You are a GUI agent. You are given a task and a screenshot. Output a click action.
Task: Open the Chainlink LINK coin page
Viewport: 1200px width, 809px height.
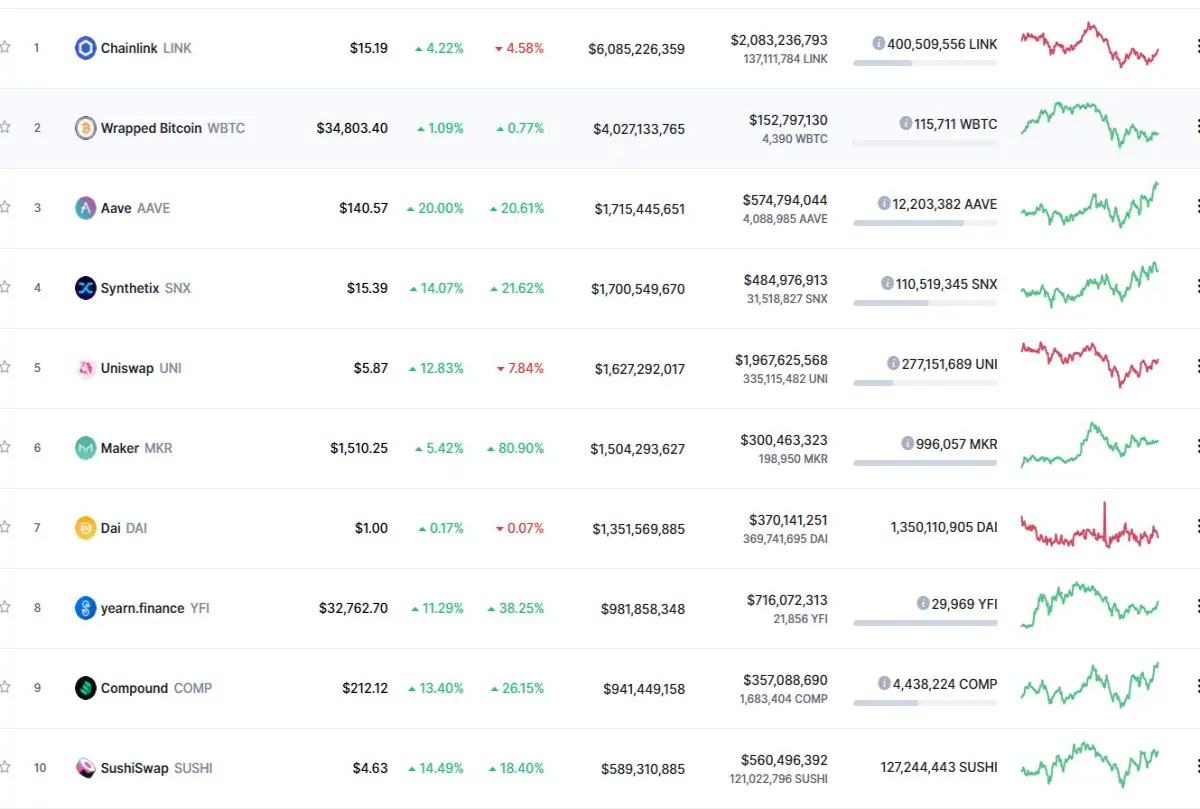(146, 48)
